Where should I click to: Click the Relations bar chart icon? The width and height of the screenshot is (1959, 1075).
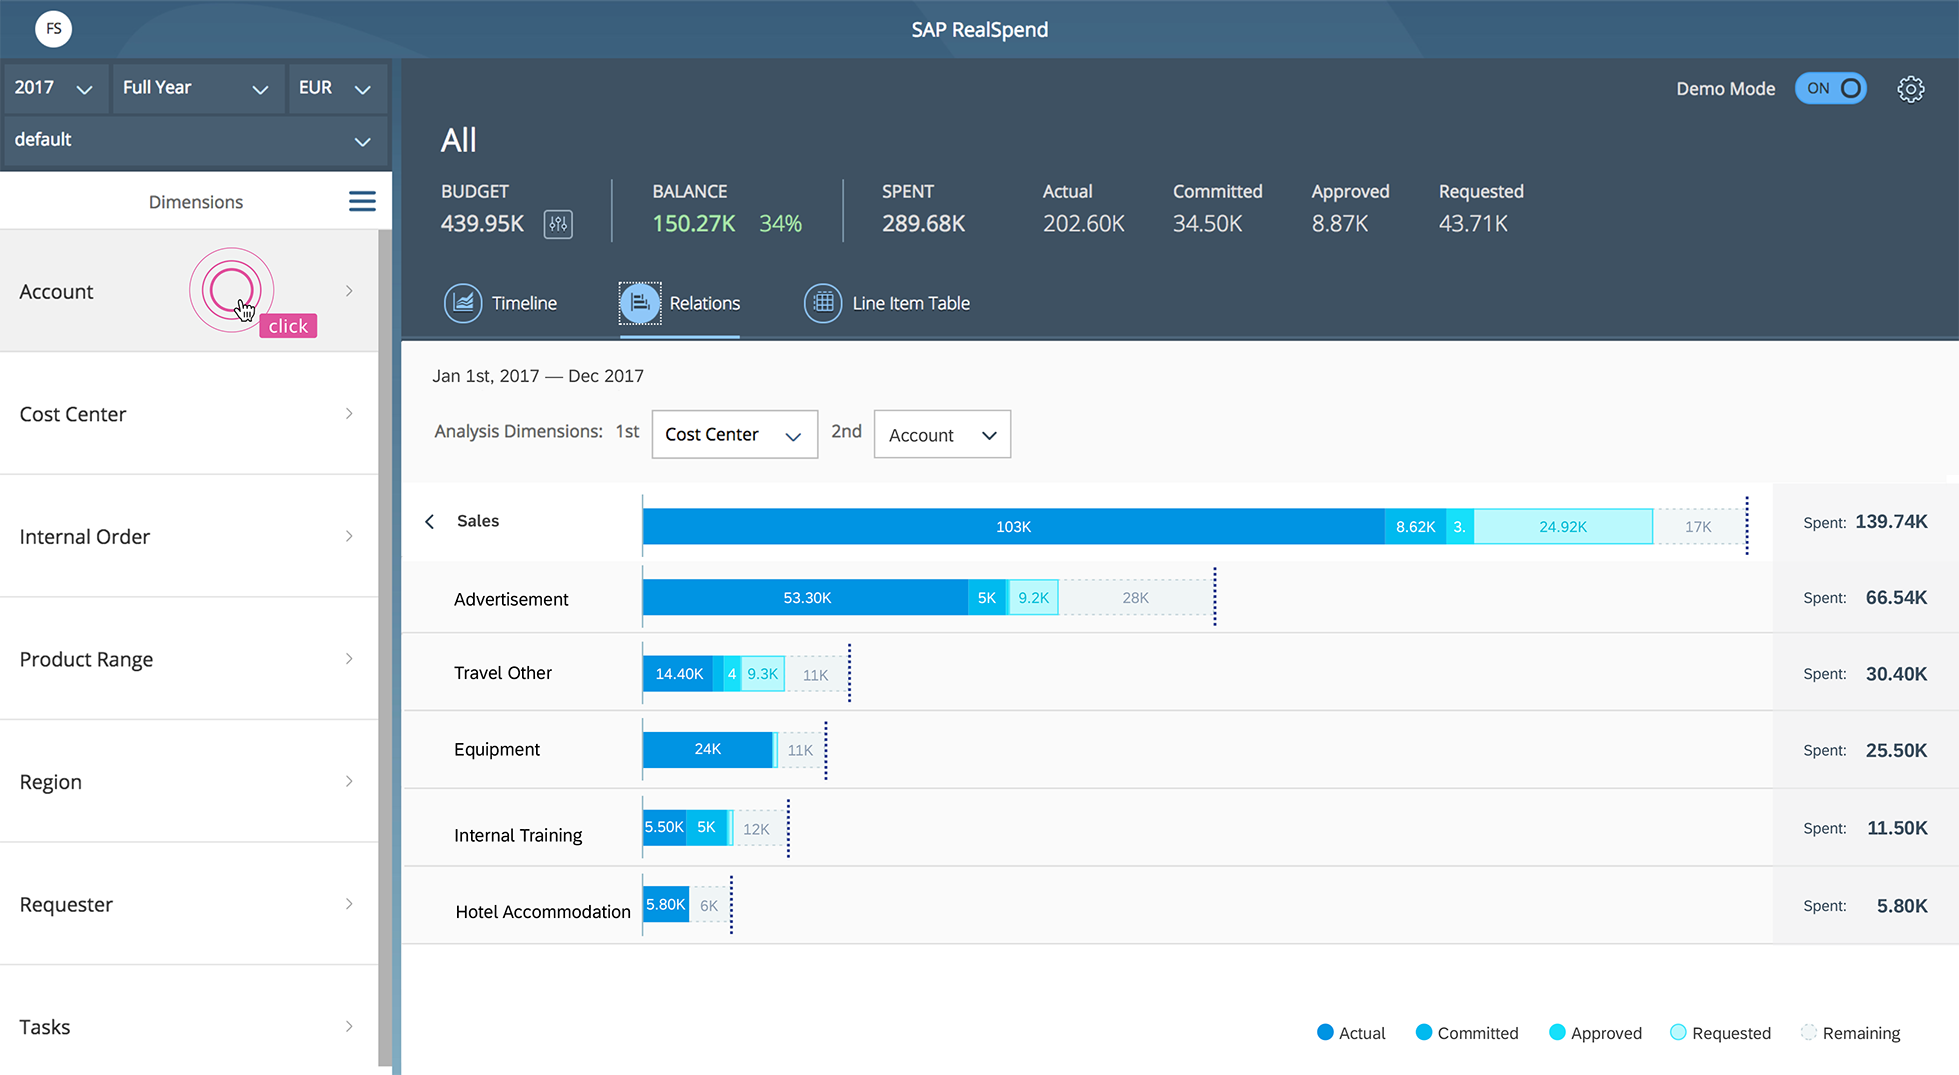[640, 303]
